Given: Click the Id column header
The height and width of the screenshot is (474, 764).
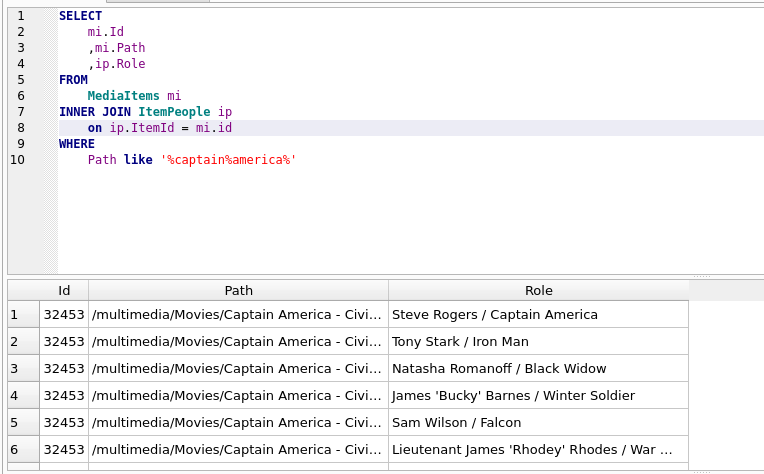Looking at the screenshot, I should coord(64,291).
